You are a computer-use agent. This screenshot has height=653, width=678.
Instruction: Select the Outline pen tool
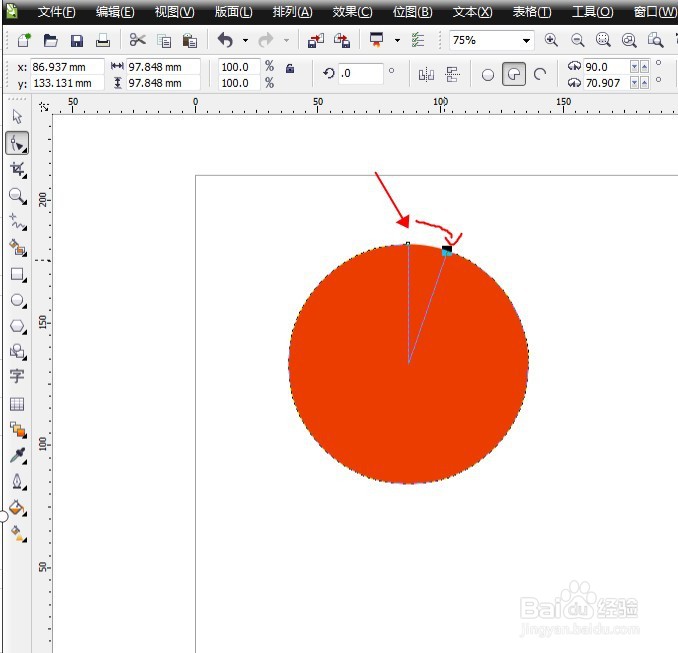pos(18,481)
